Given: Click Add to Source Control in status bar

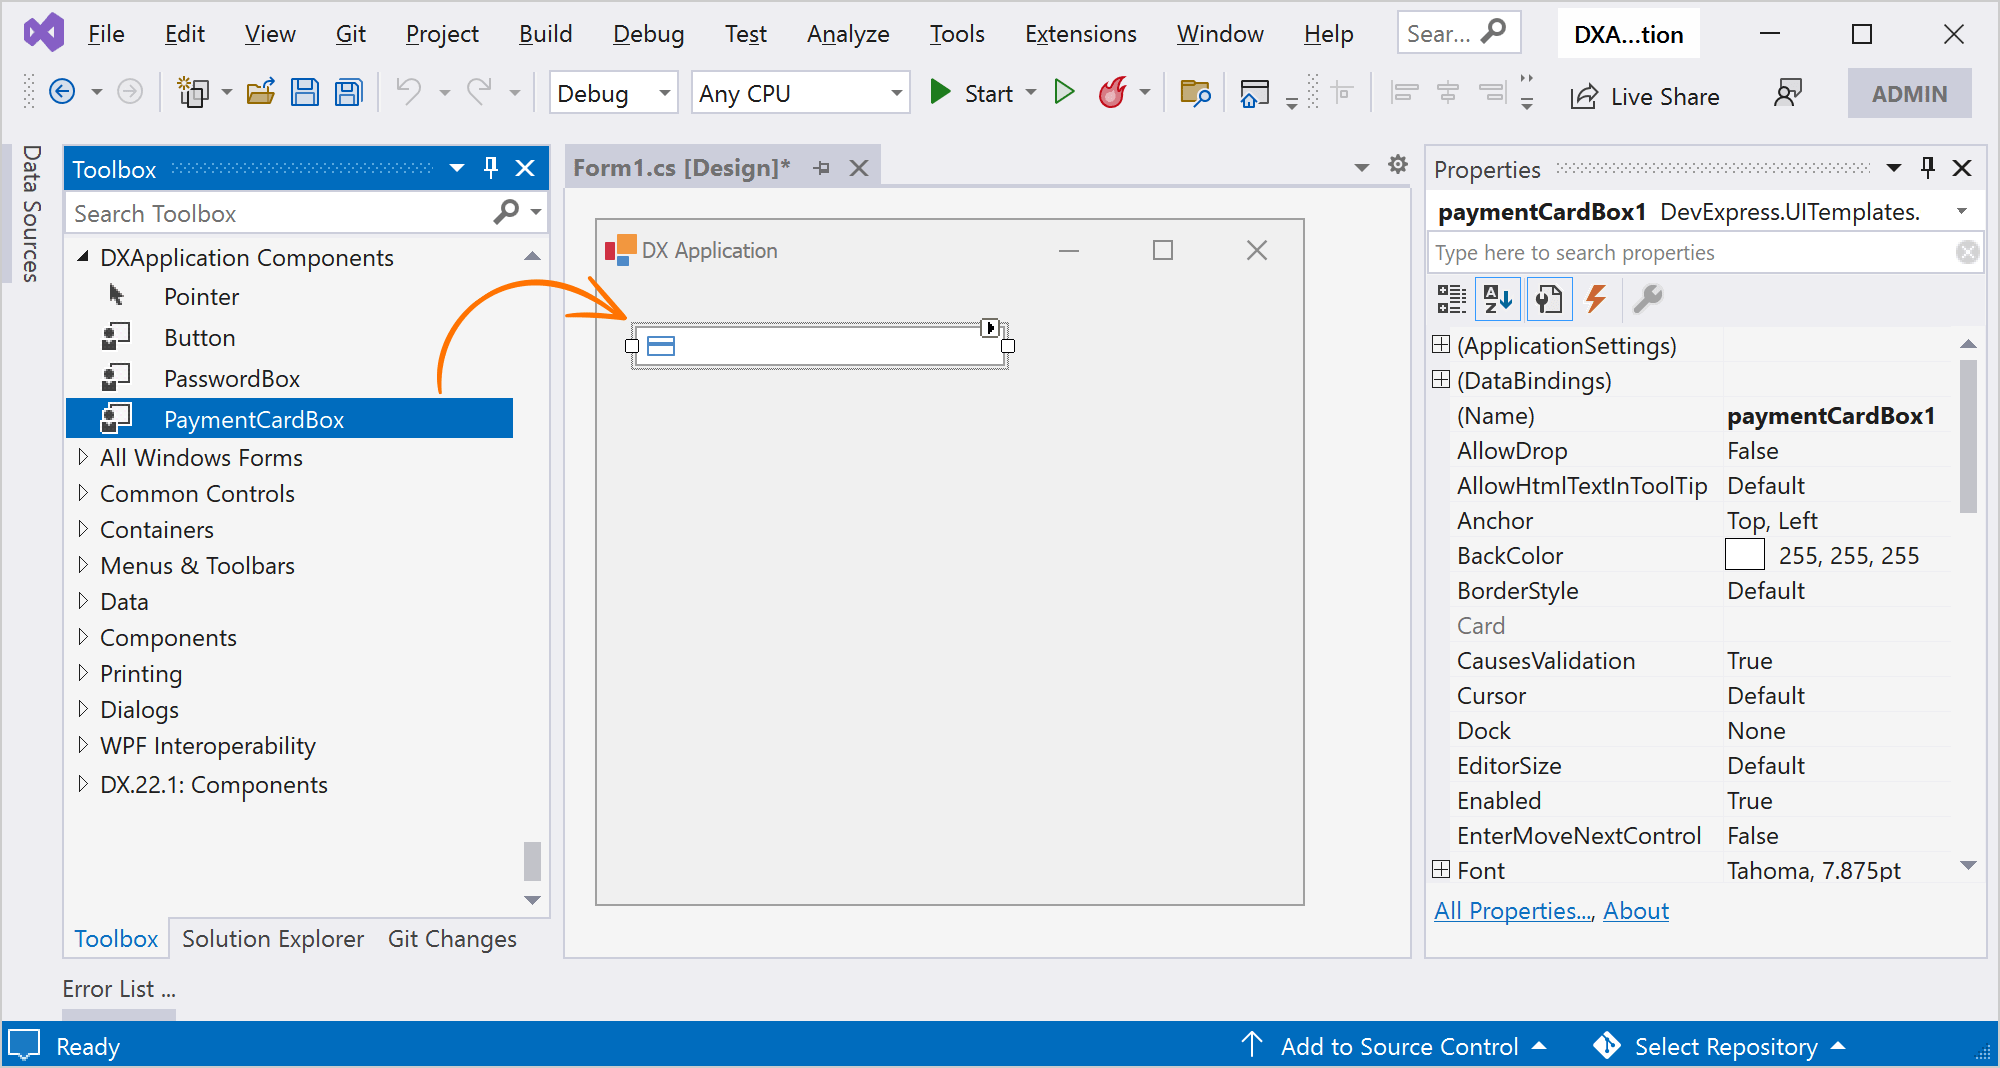Looking at the screenshot, I should click(x=1394, y=1046).
